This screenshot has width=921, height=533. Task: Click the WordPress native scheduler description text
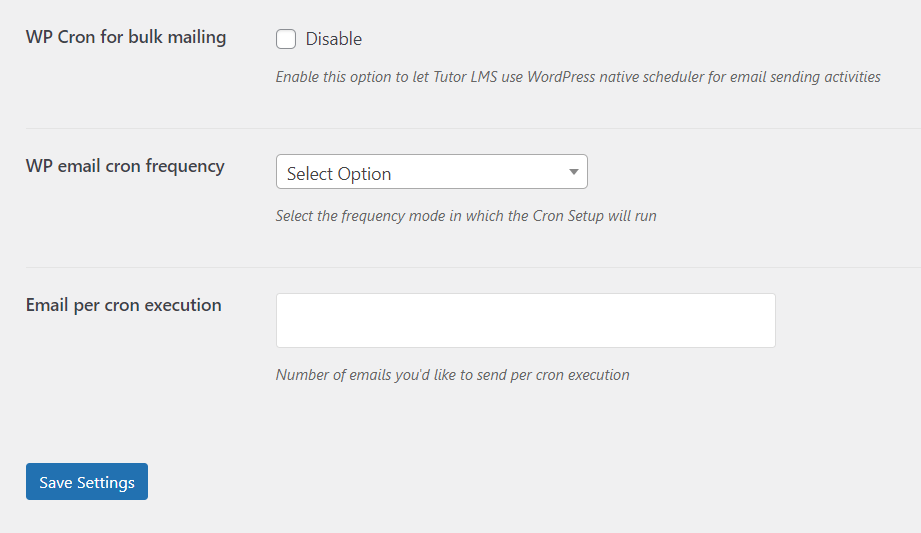click(578, 76)
